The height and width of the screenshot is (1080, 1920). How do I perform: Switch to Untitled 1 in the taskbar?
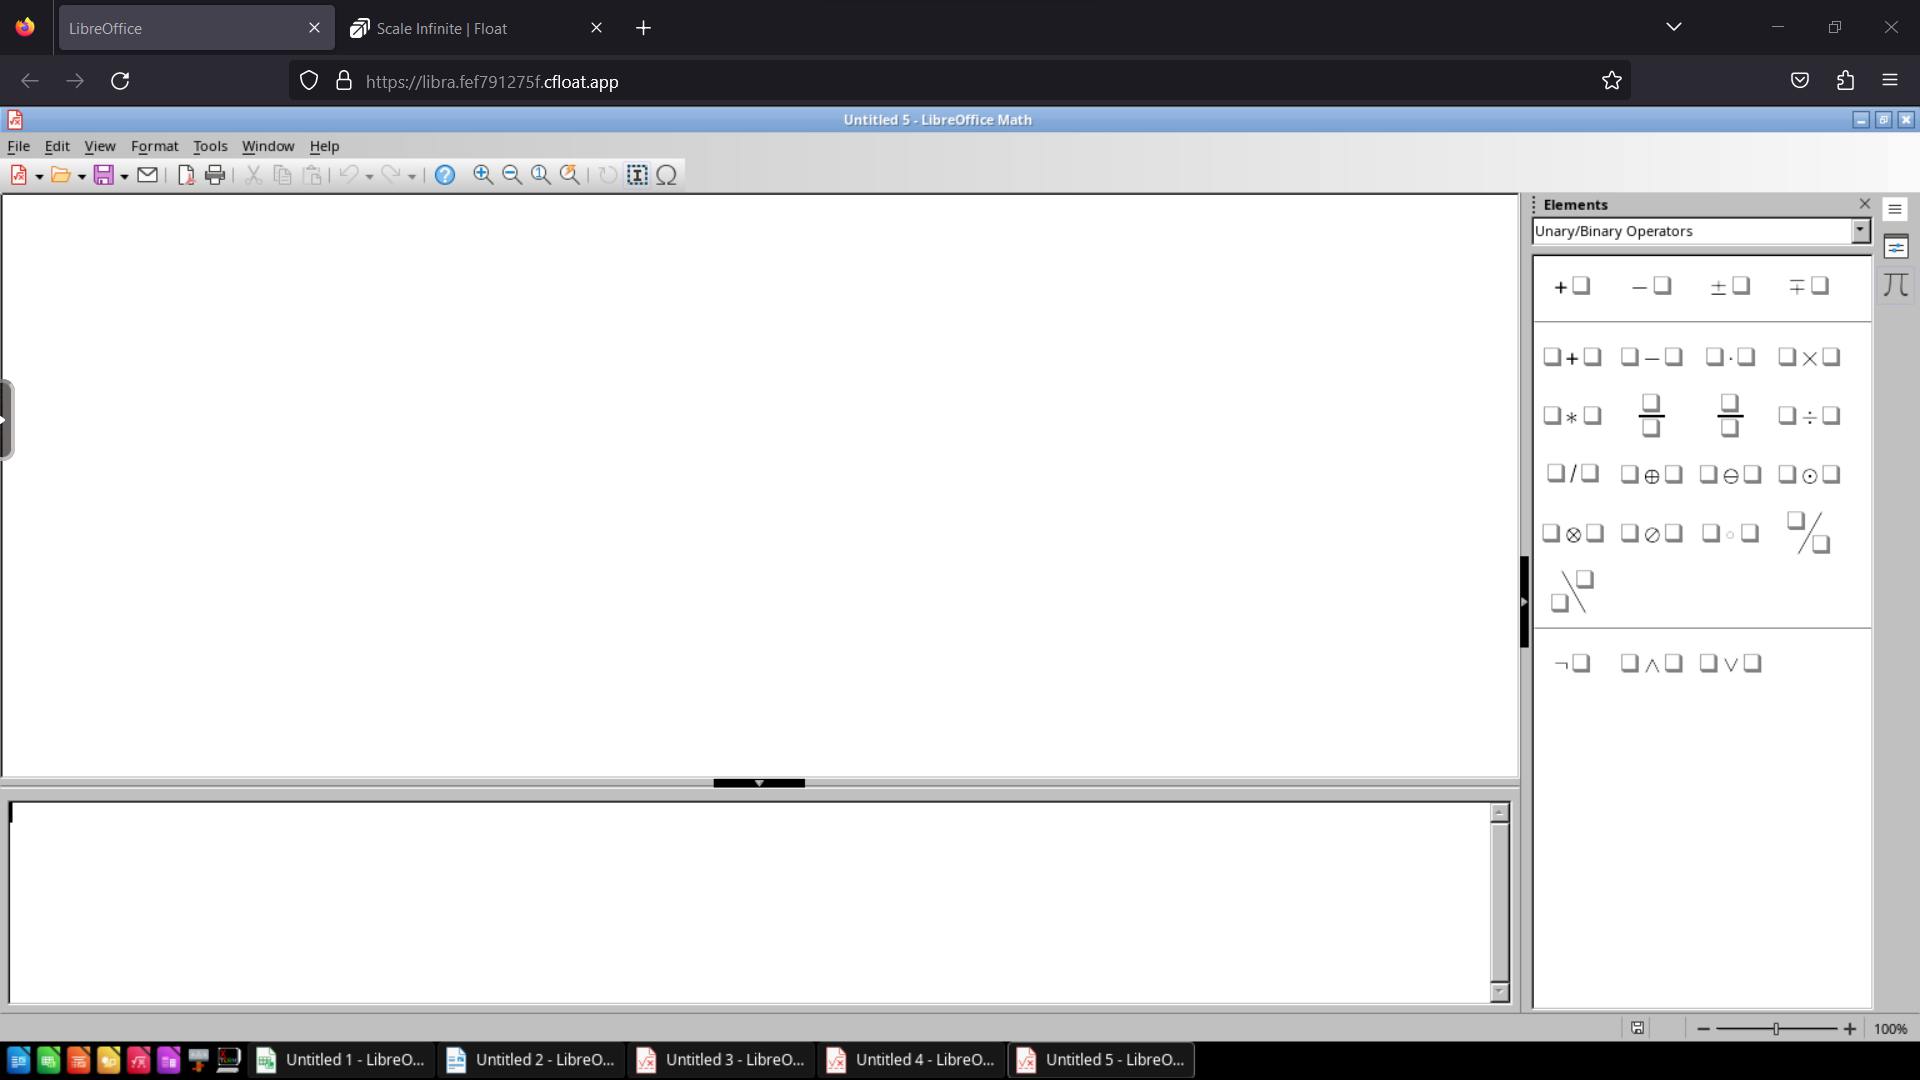(x=342, y=1060)
